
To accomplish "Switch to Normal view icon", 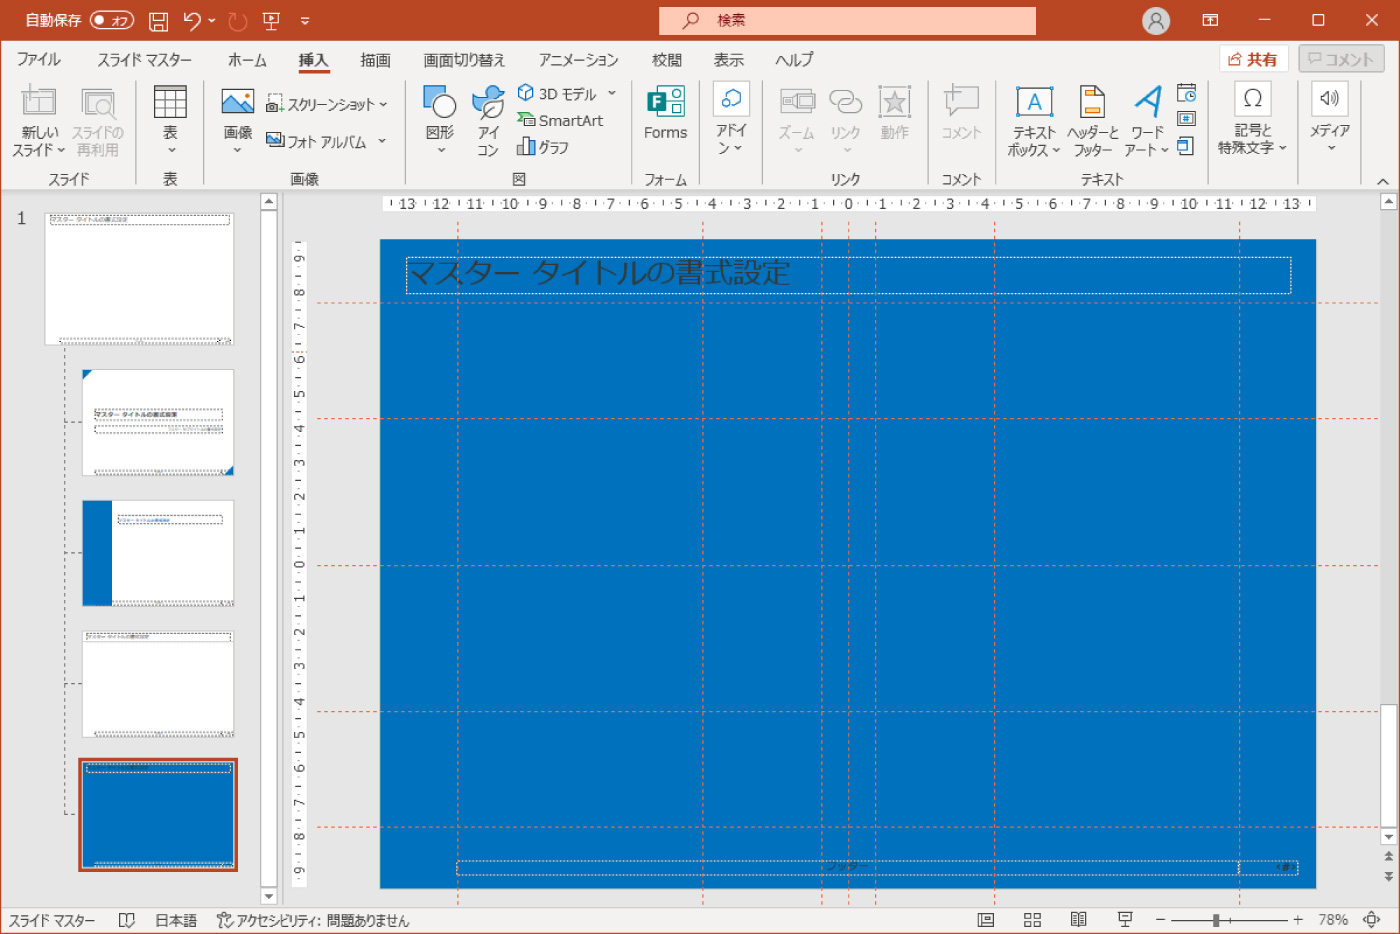I will 986,920.
